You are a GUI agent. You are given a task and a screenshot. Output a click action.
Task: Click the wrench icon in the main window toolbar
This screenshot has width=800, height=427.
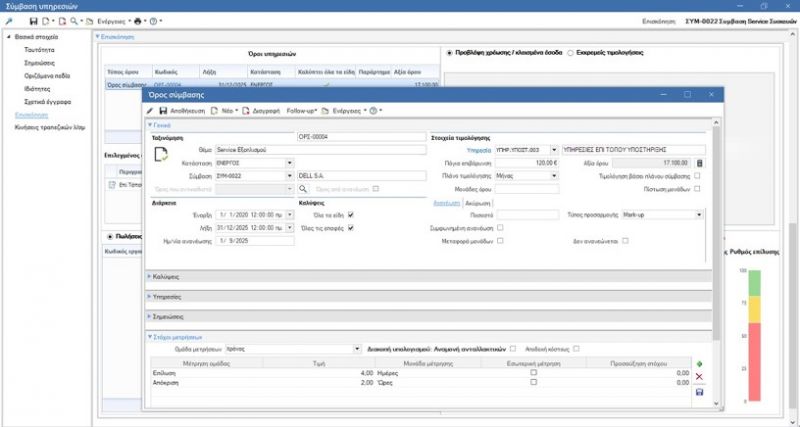9,21
